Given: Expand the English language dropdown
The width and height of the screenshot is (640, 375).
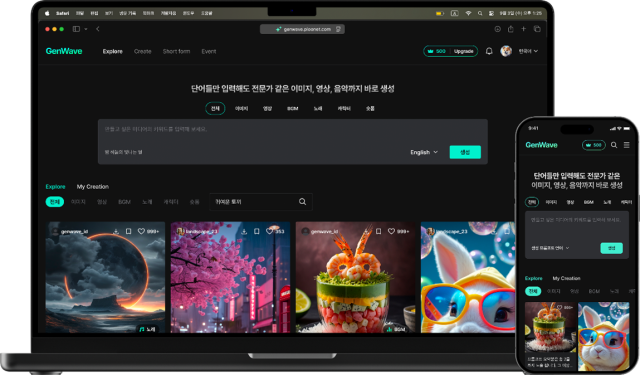Looking at the screenshot, I should click(424, 152).
